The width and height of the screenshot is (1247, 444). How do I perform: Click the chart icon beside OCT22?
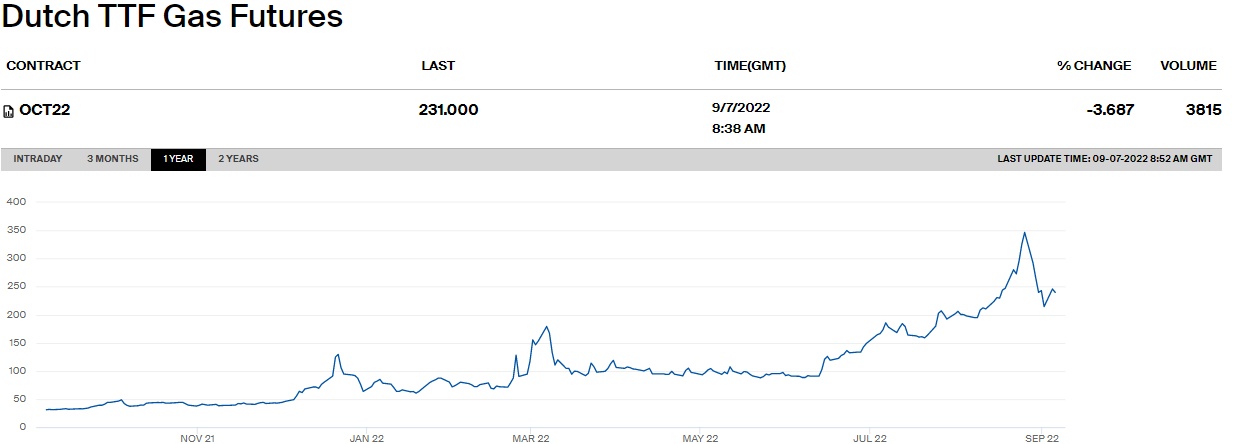click(9, 111)
